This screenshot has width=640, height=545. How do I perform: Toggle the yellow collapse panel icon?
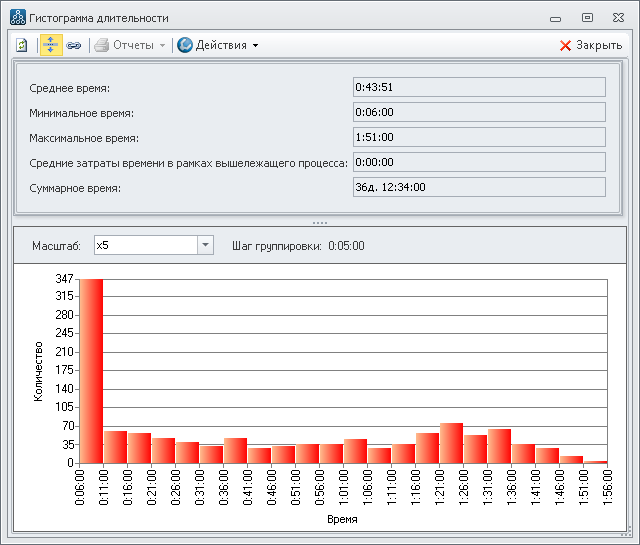pos(51,45)
